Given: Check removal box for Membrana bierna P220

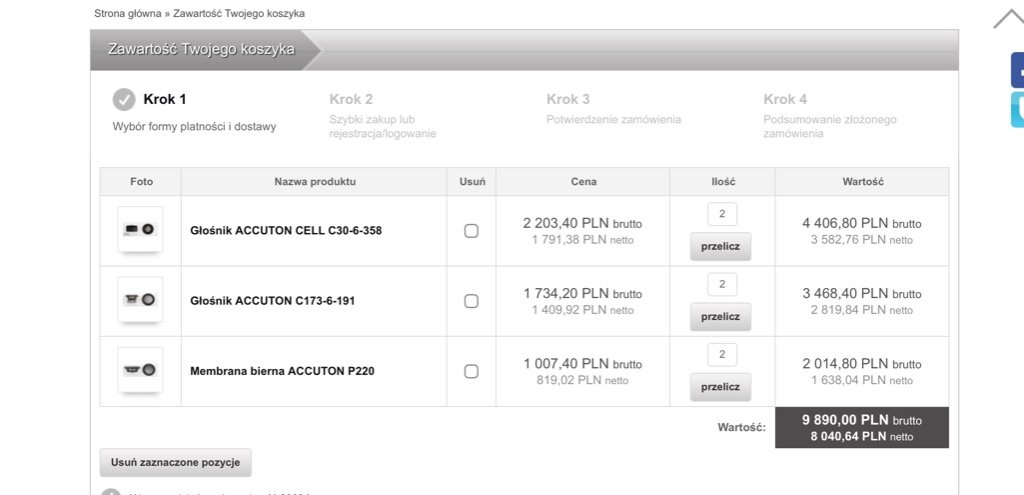Looking at the screenshot, I should (x=471, y=372).
